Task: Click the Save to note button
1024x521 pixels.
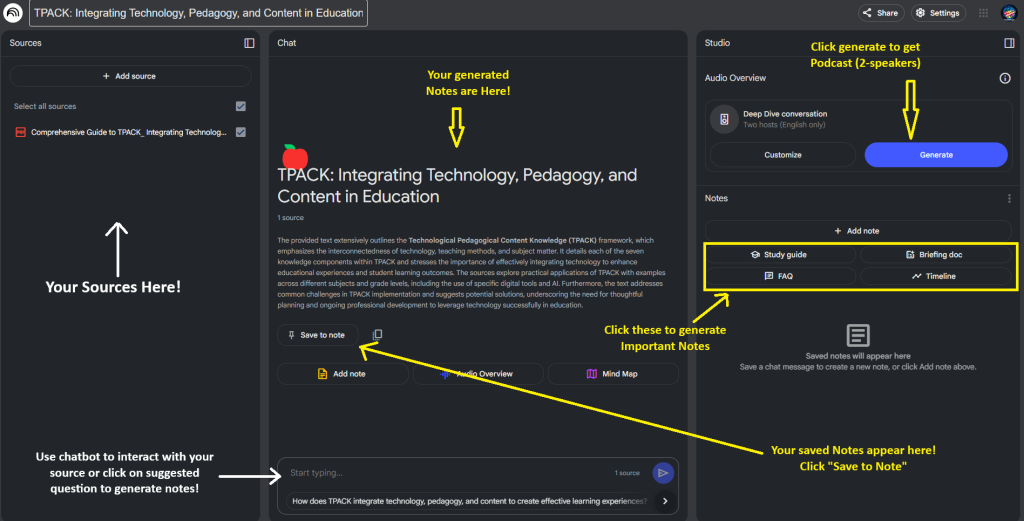Action: [x=316, y=335]
